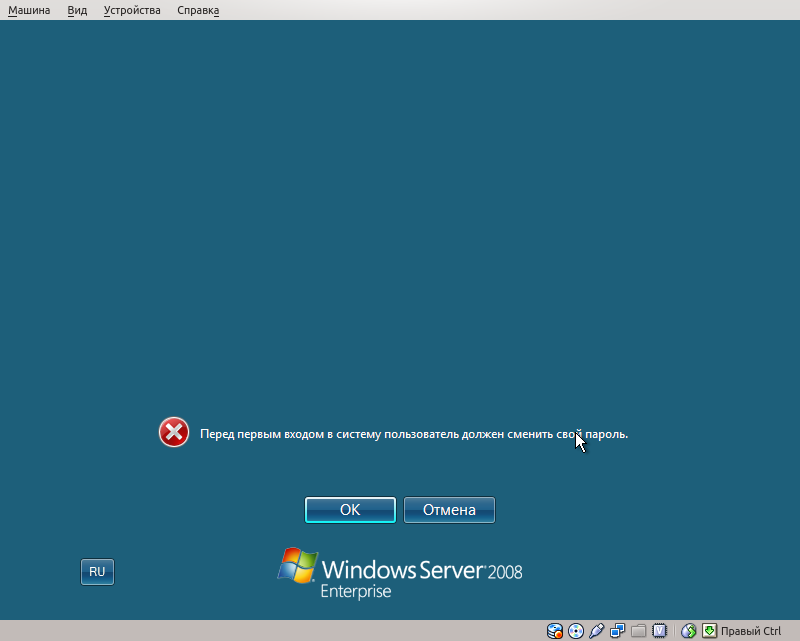Viewport: 800px width, 641px height.
Task: Open the optical disc status icon
Action: (575, 631)
